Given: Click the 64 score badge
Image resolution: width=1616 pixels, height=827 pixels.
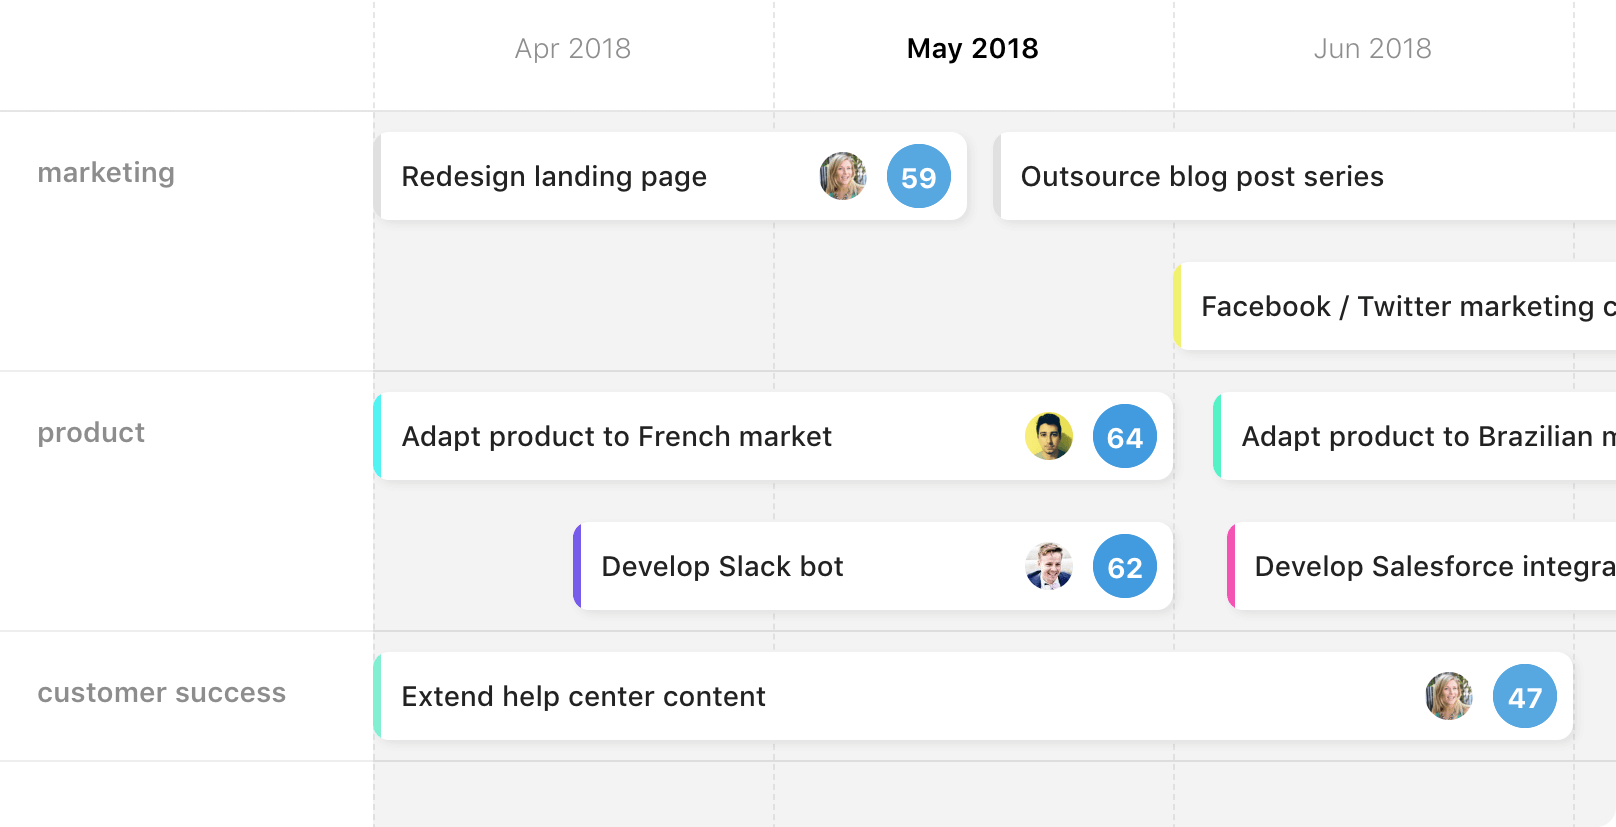Looking at the screenshot, I should (1124, 436).
